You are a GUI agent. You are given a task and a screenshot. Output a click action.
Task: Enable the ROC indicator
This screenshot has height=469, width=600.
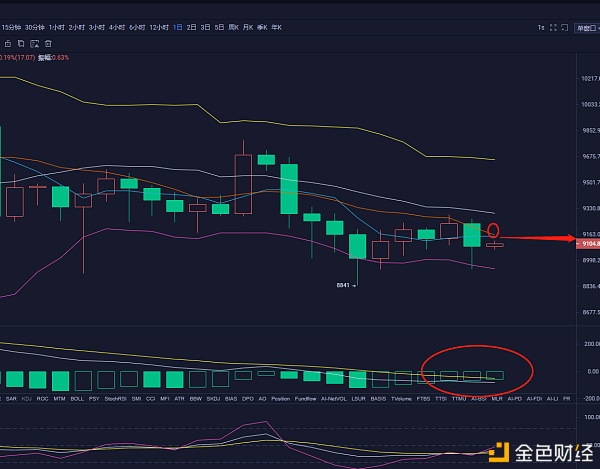point(42,399)
